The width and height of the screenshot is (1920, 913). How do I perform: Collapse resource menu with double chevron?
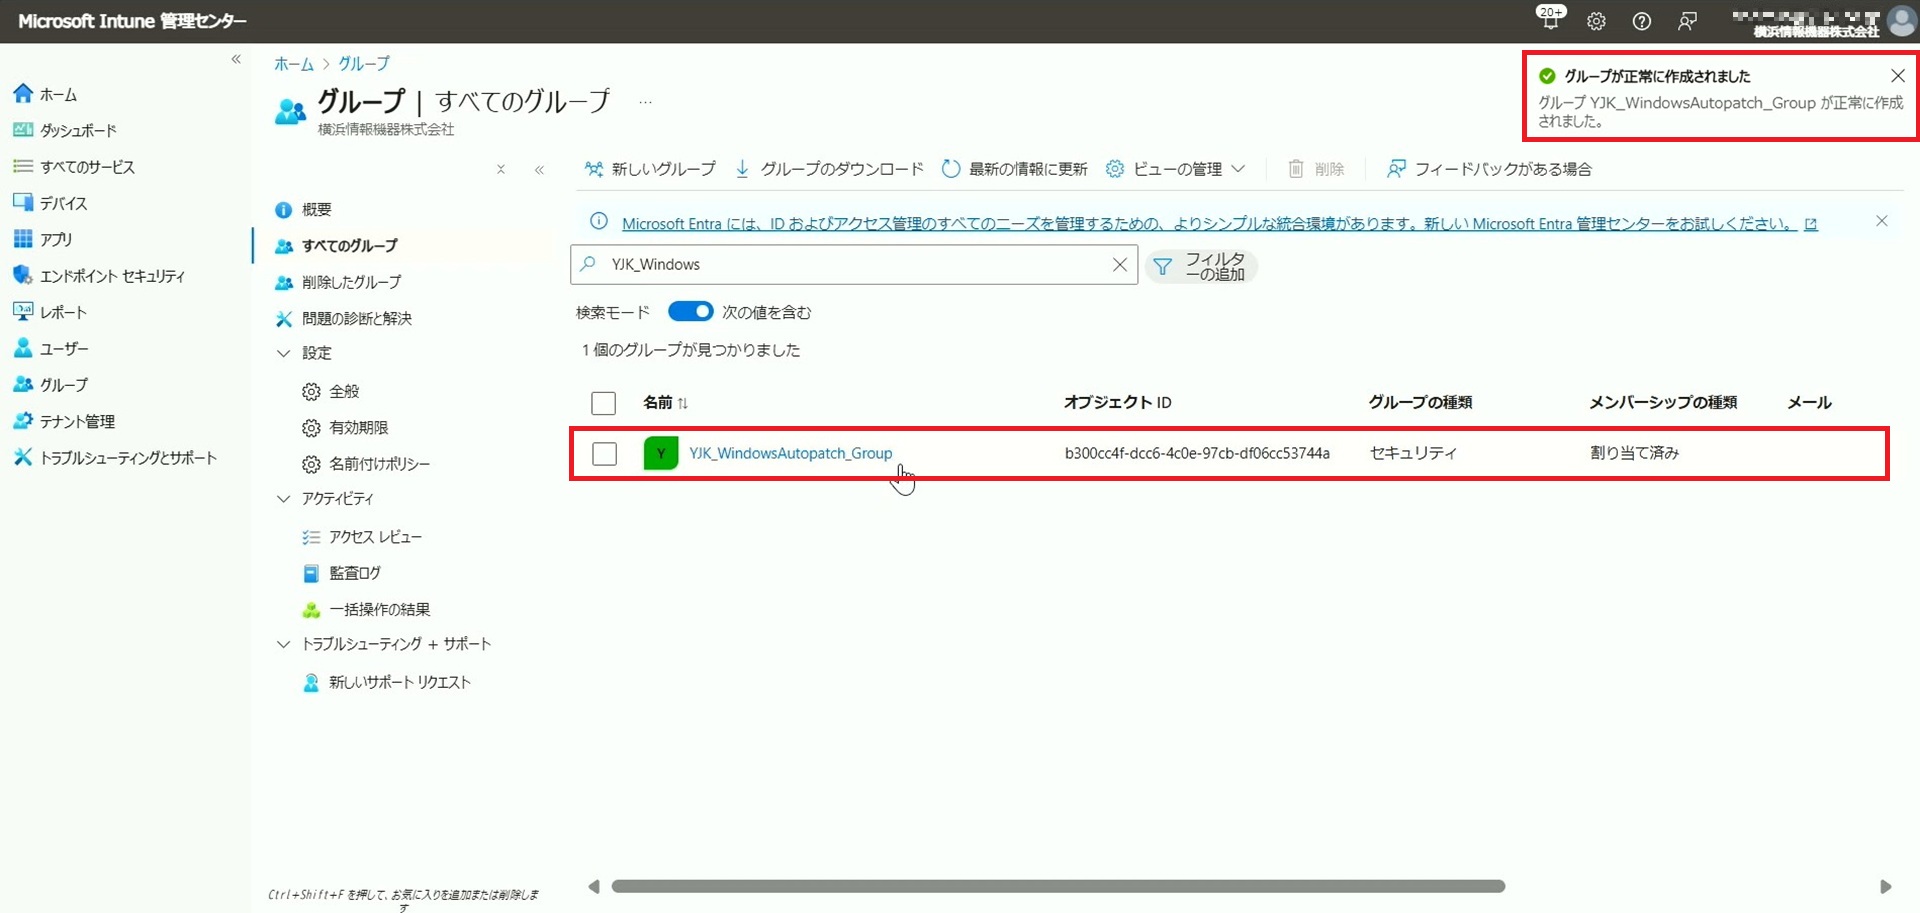[539, 169]
